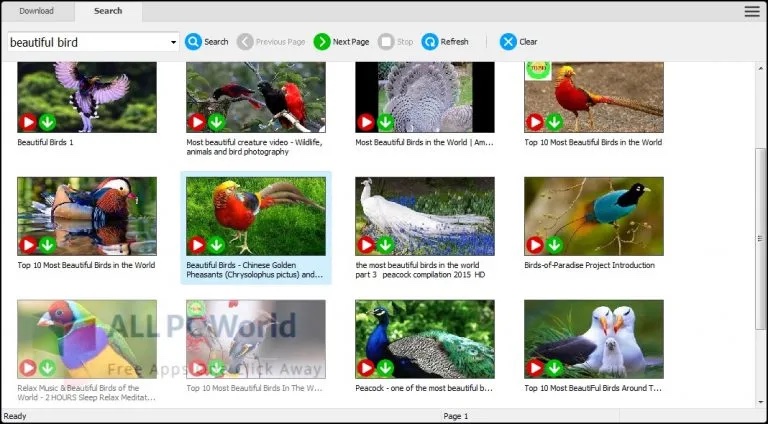Expand the search history dropdown arrow
This screenshot has width=768, height=424.
173,42
